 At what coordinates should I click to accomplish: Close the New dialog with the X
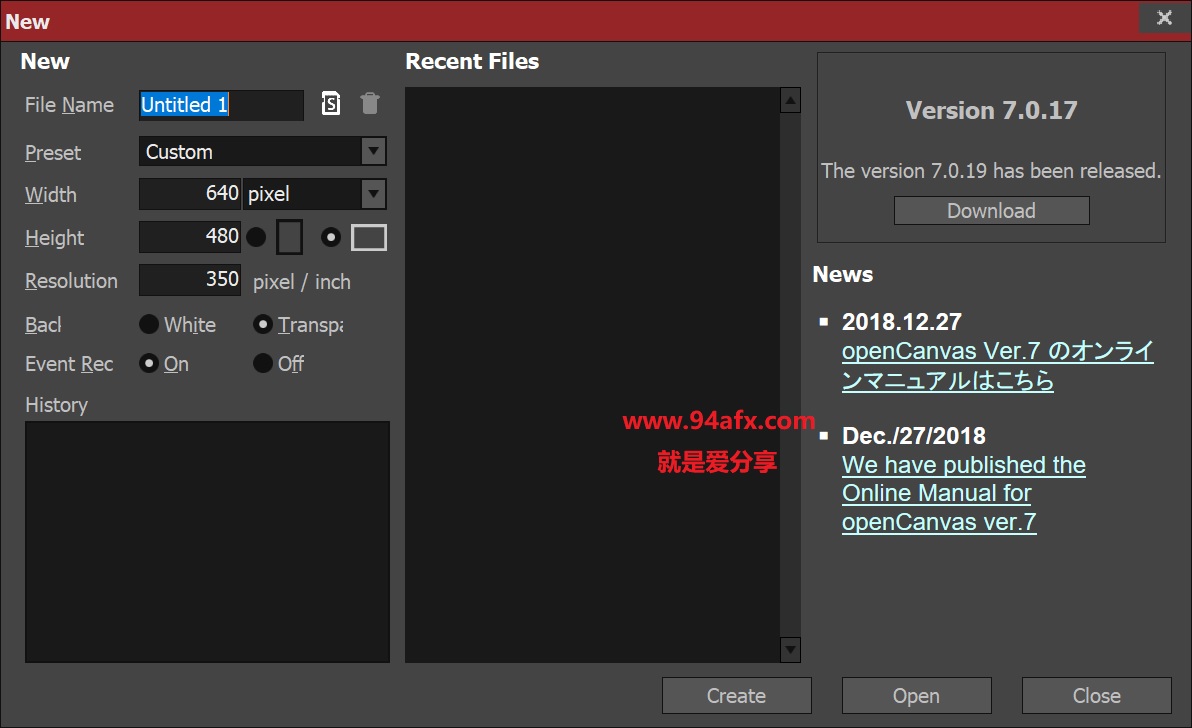pos(1164,17)
